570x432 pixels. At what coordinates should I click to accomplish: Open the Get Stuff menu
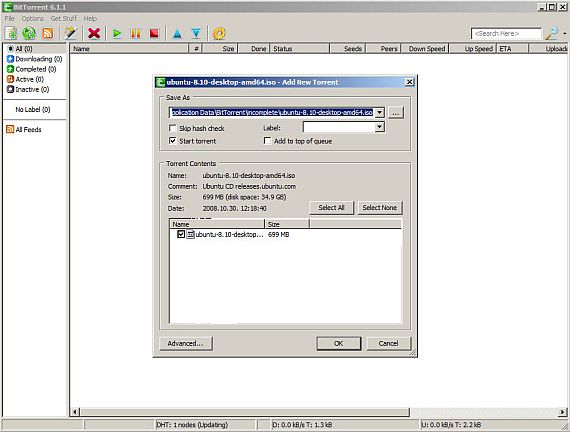click(x=64, y=19)
